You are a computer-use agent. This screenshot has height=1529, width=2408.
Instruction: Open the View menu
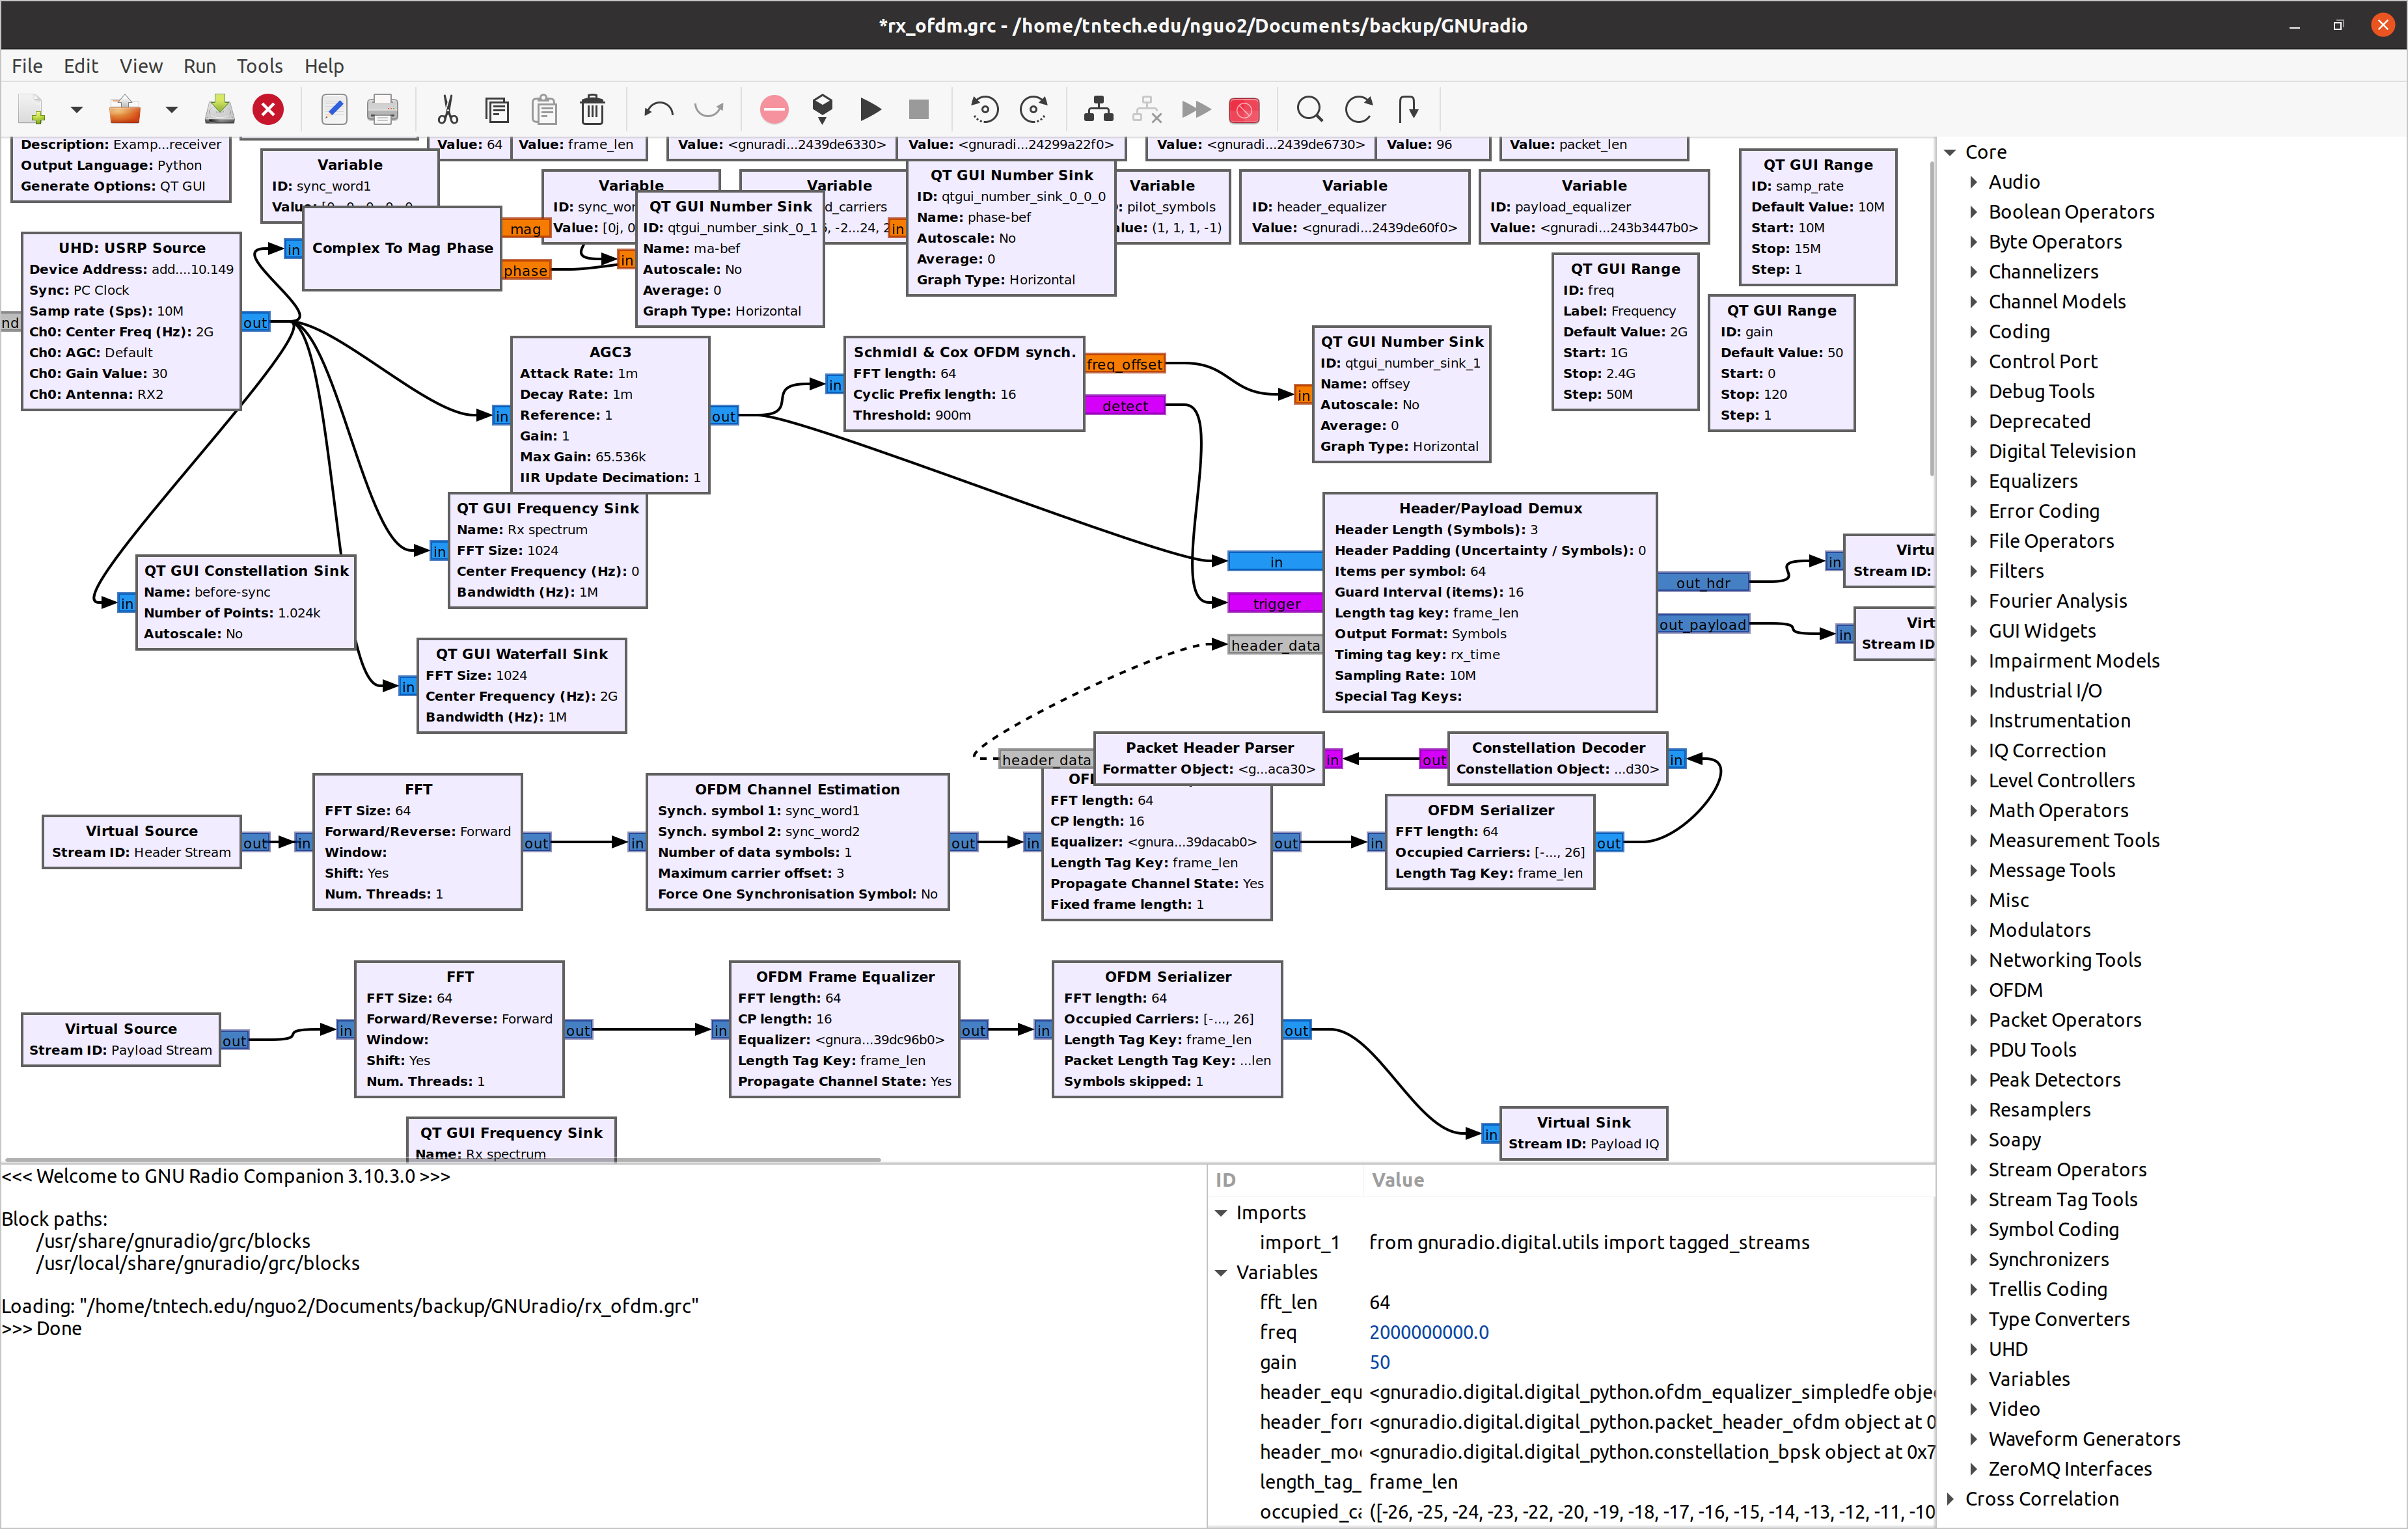tap(141, 66)
